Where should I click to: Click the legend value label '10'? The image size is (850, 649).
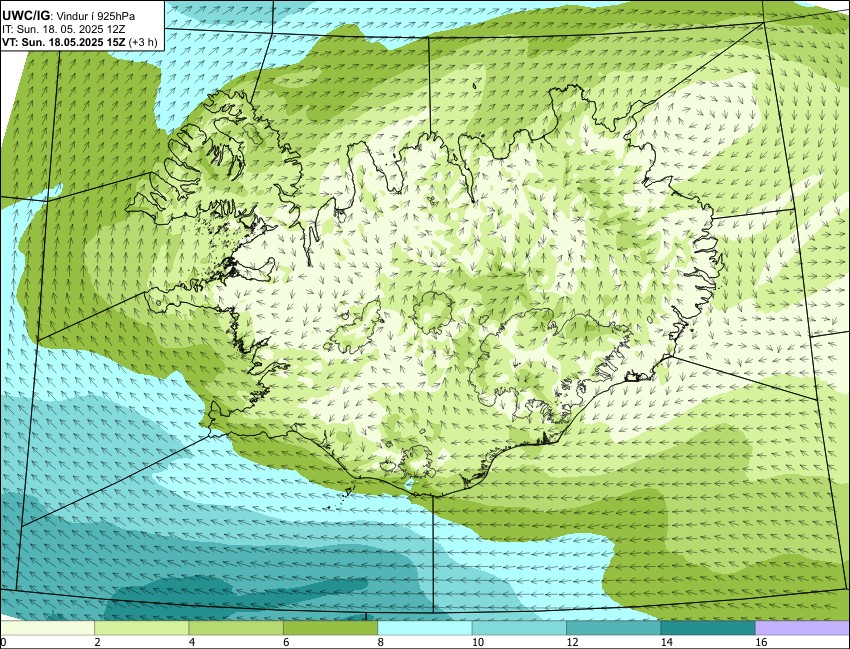[478, 642]
